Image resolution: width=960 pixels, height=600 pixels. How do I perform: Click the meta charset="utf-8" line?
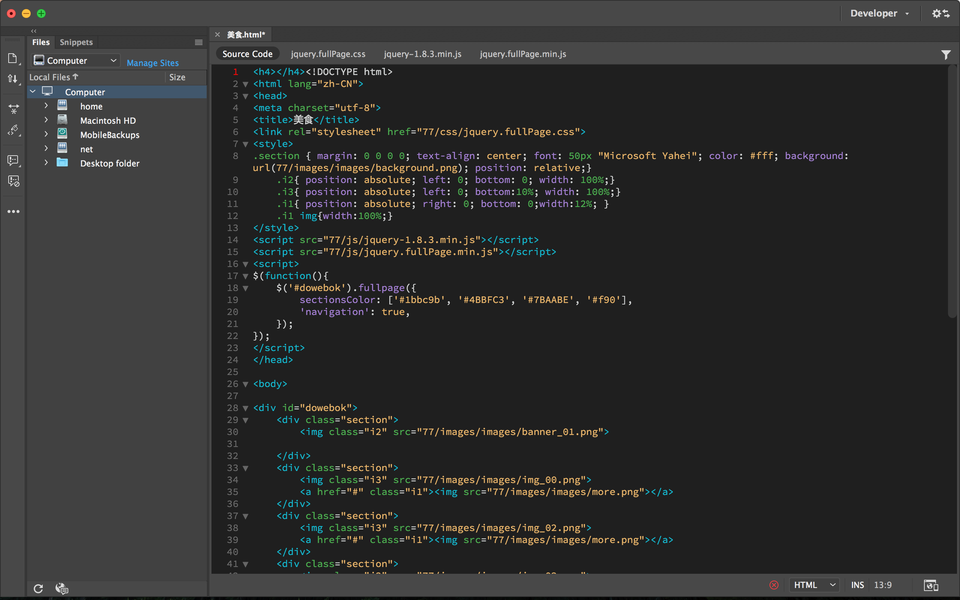(x=317, y=108)
